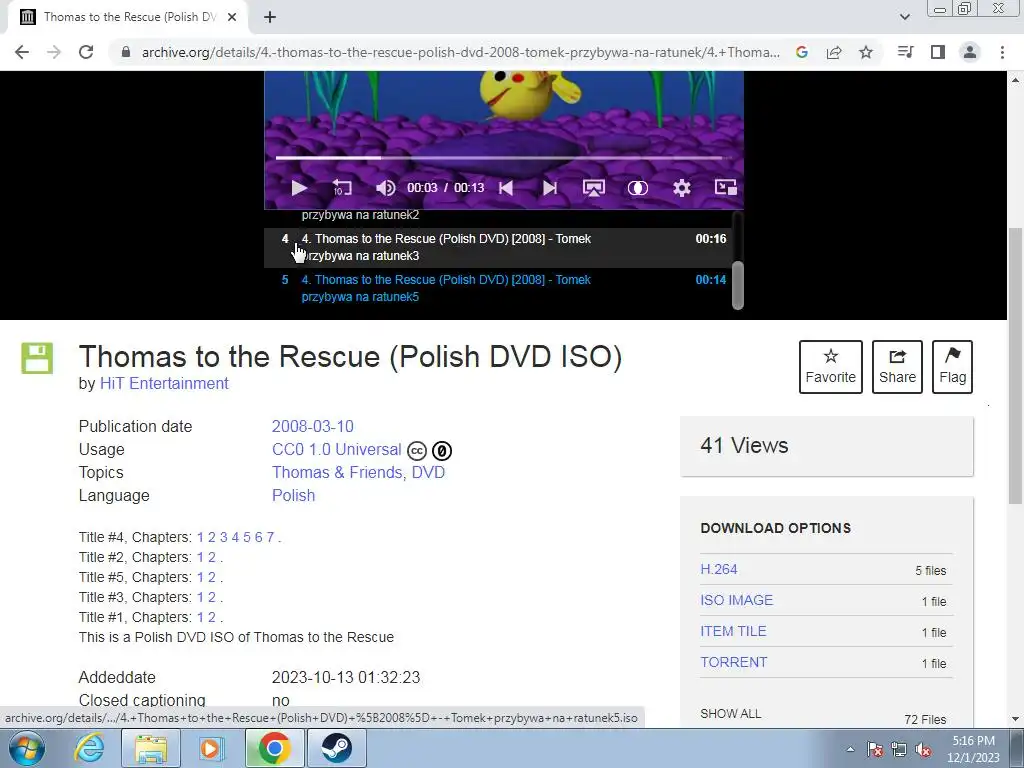Skip to previous playlist item
The image size is (1024, 768).
[505, 188]
